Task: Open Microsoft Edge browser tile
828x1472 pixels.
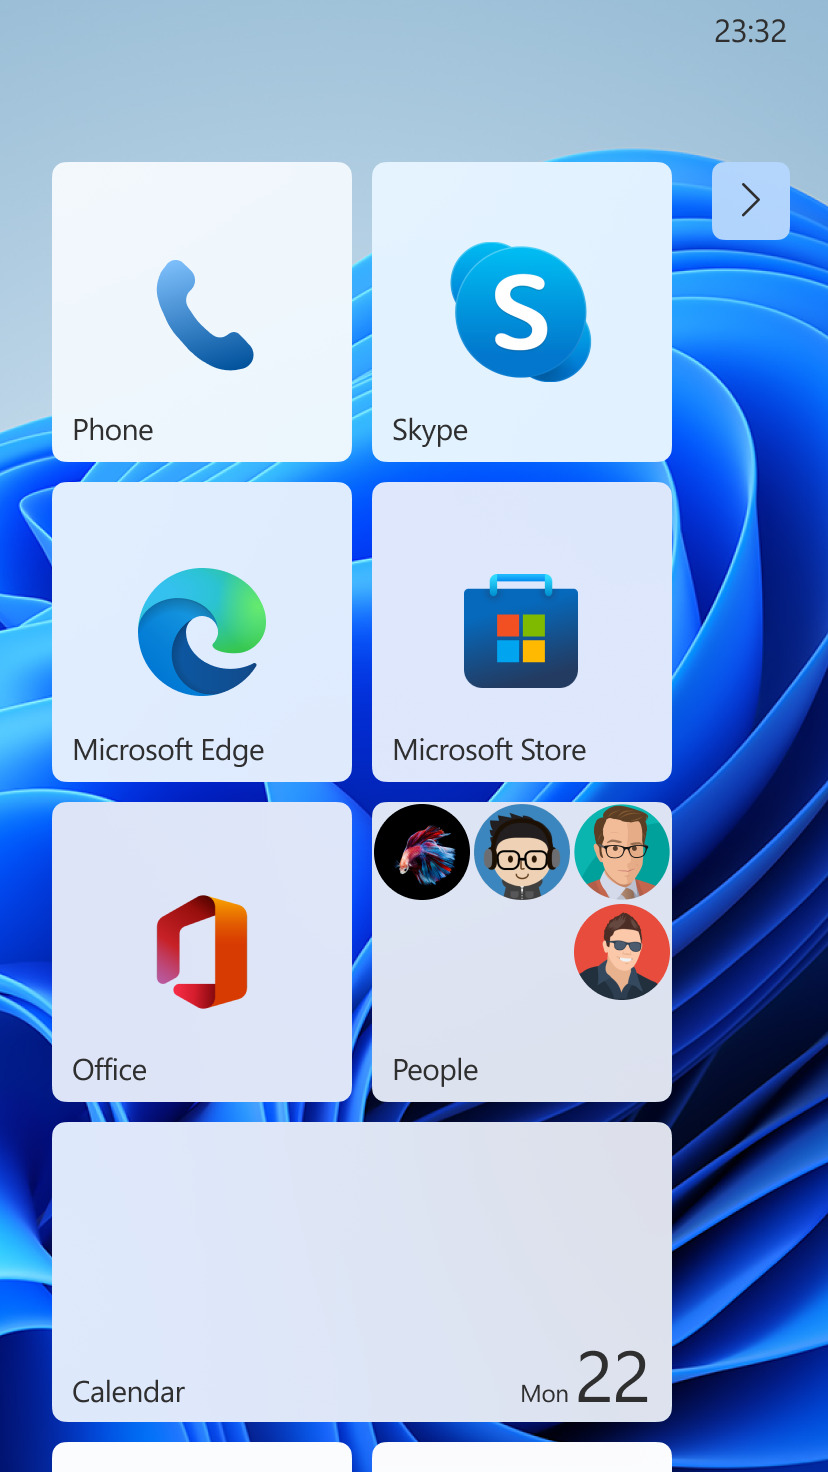Action: click(202, 632)
